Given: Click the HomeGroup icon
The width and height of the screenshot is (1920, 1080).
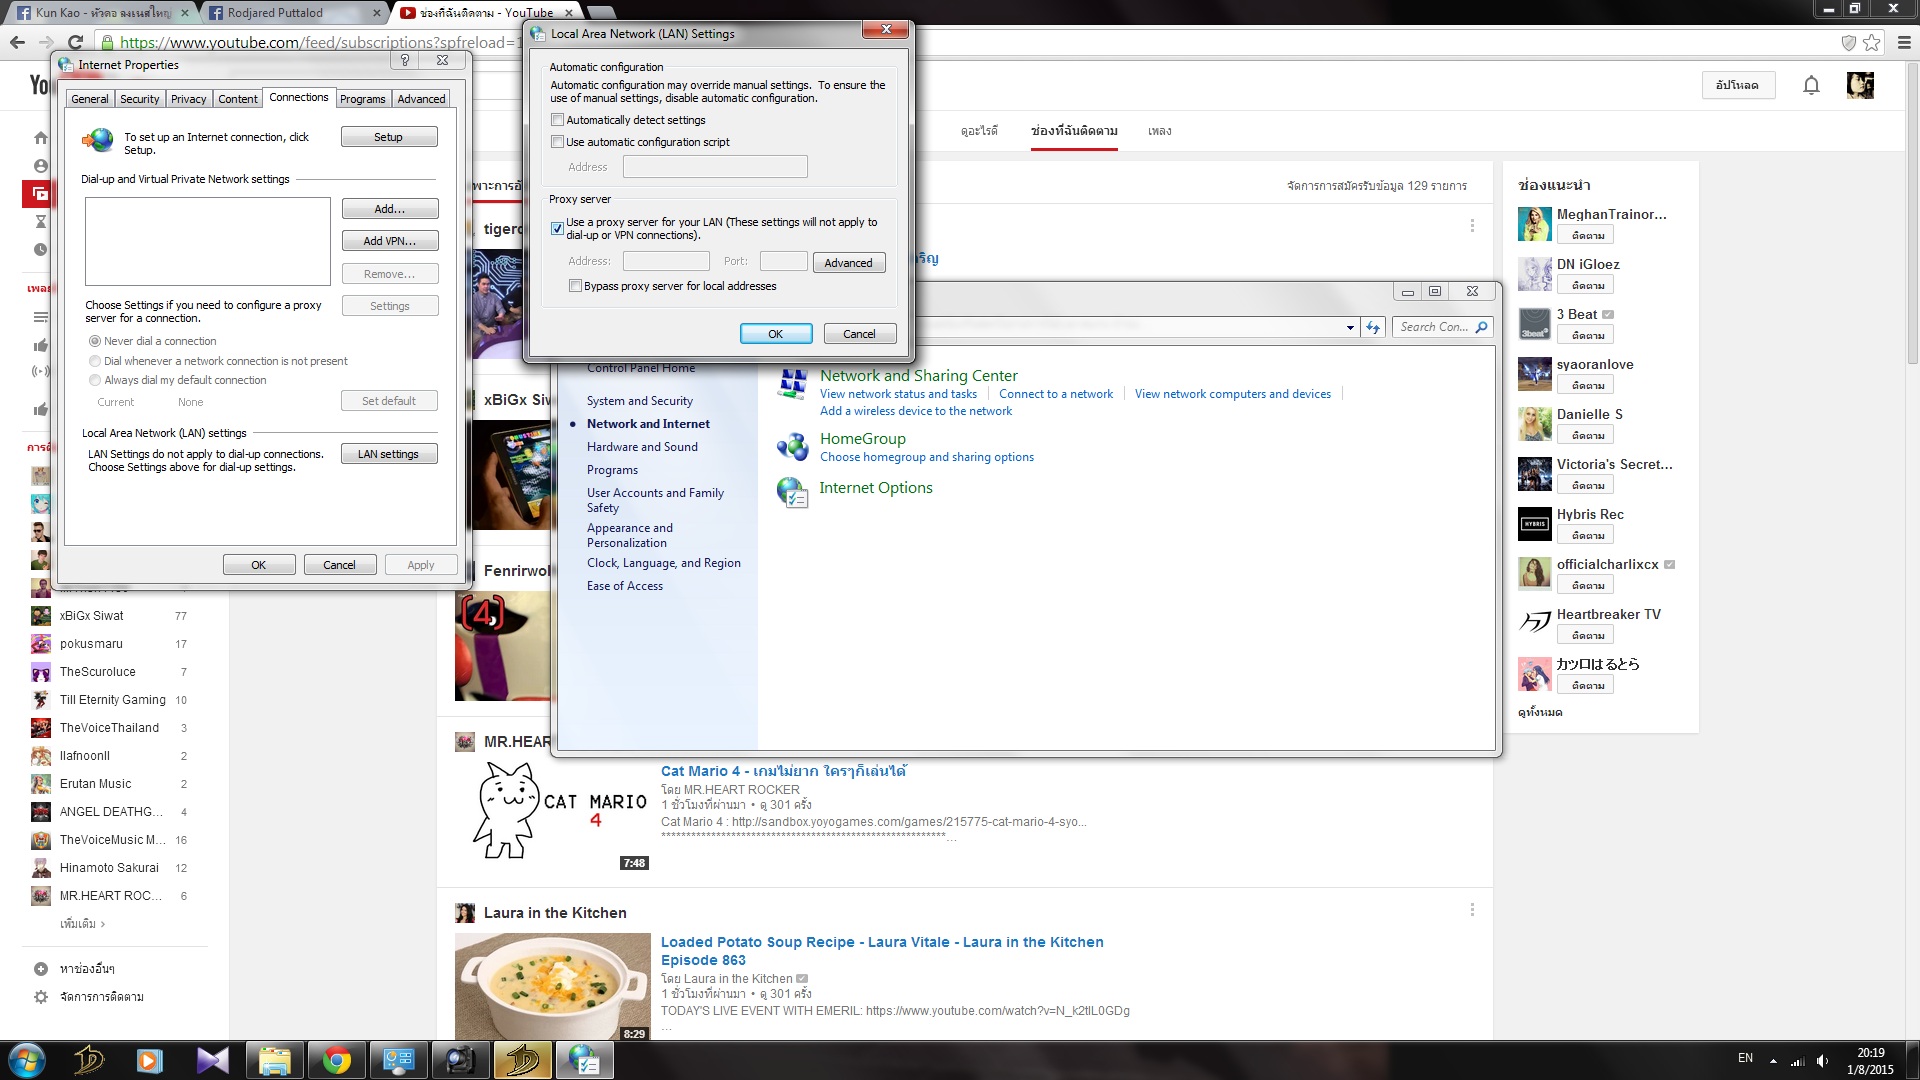Looking at the screenshot, I should (x=793, y=446).
